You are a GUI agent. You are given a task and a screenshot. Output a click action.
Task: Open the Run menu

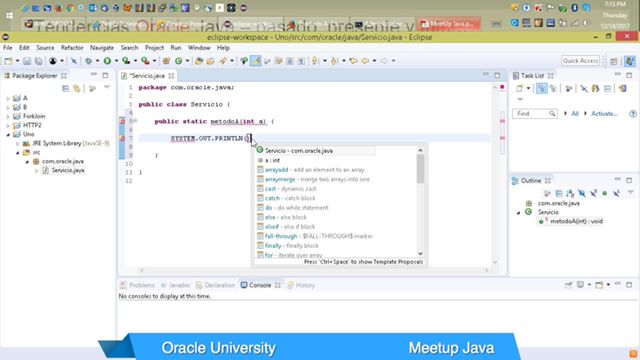click(176, 48)
